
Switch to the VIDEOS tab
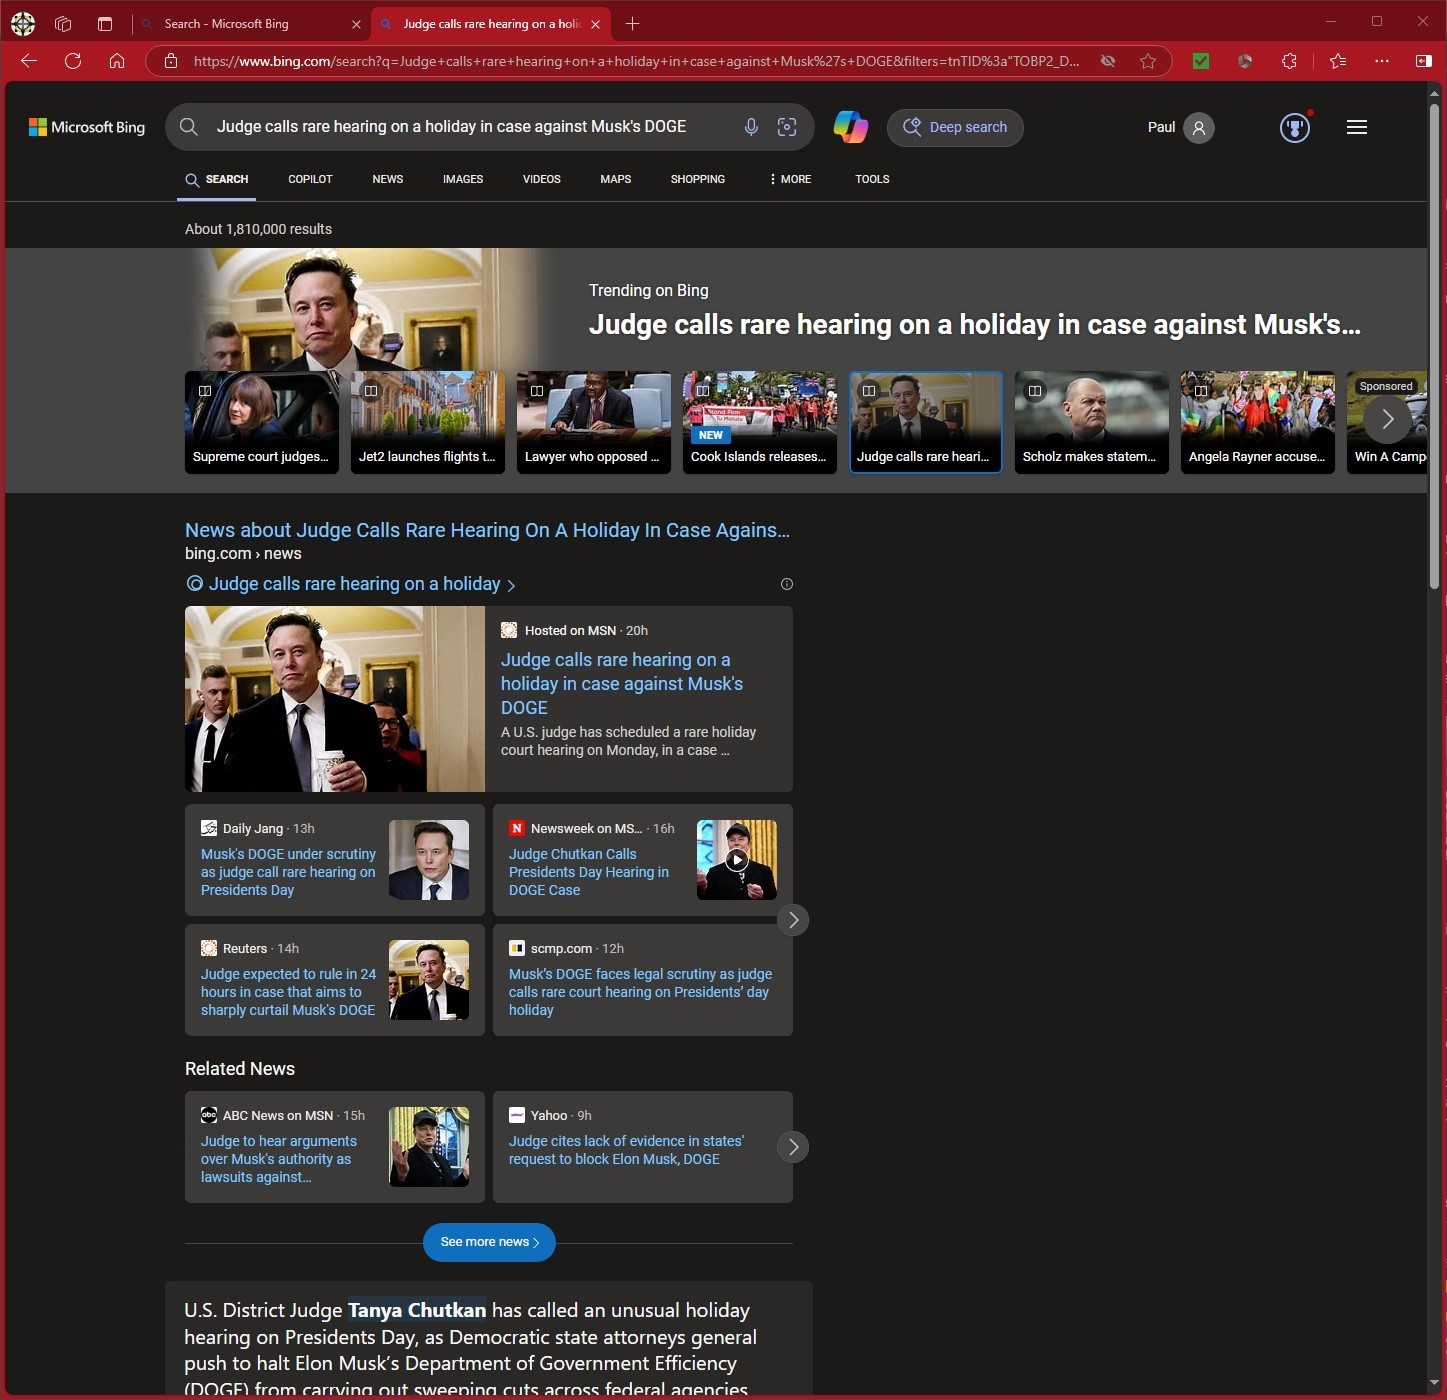541,179
